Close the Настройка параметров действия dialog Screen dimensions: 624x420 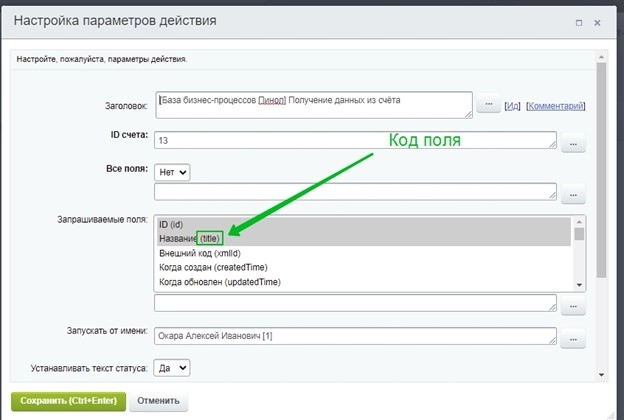point(599,21)
